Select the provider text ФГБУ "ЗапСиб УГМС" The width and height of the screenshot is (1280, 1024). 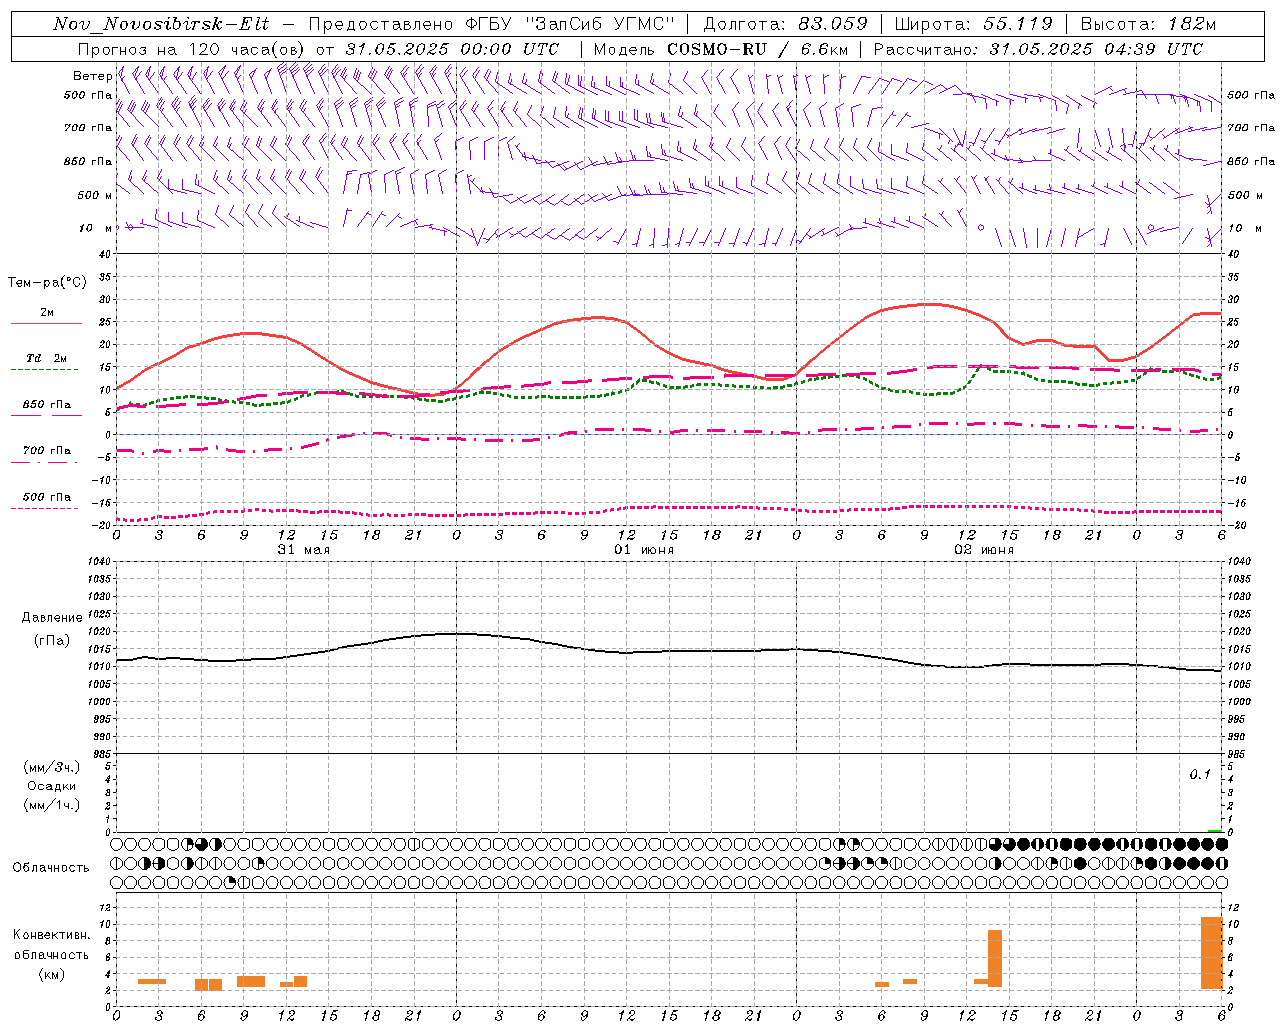click(570, 24)
